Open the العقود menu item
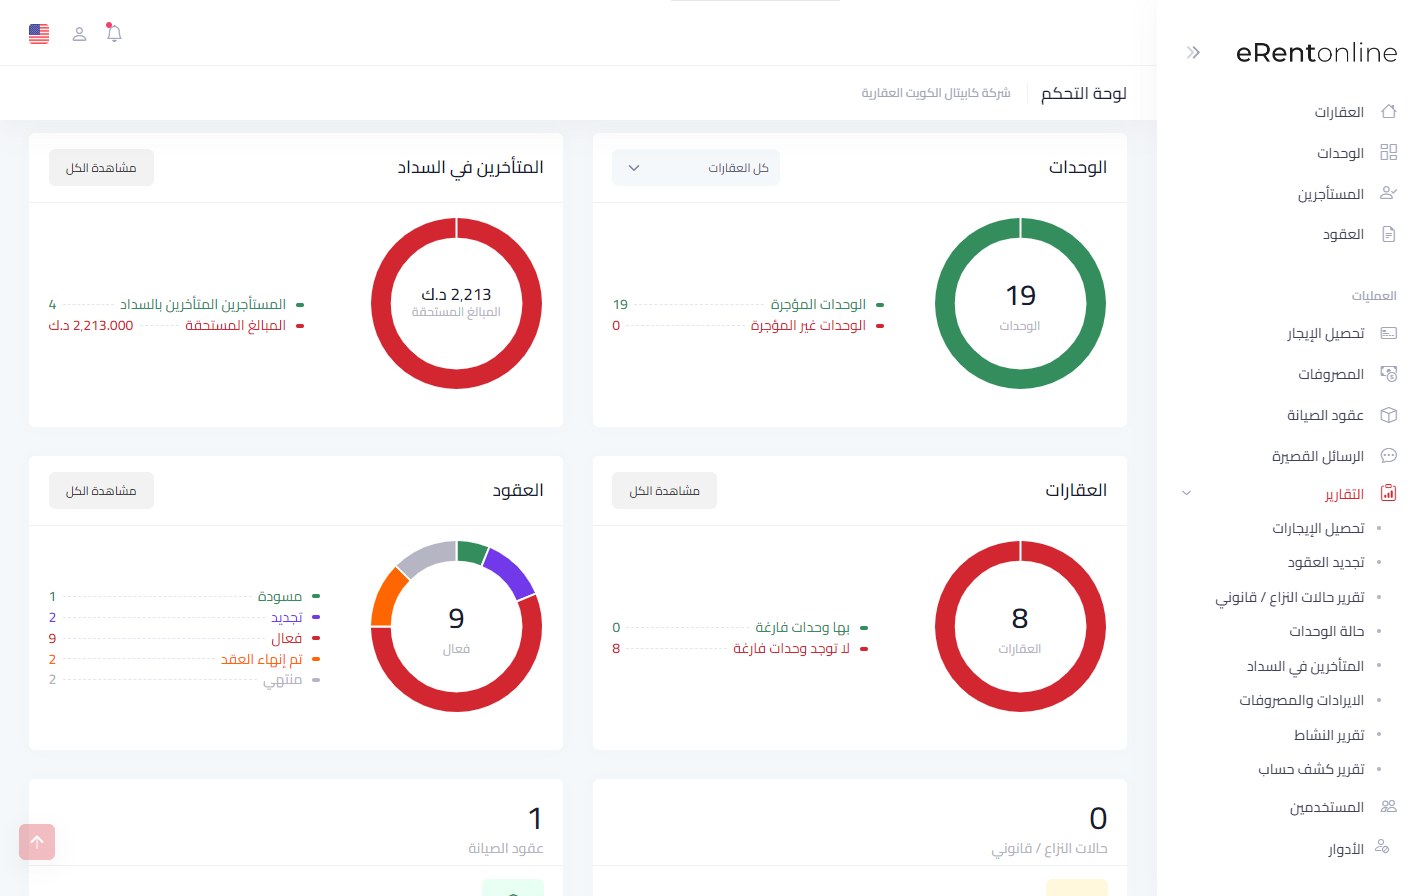The height and width of the screenshot is (896, 1422). point(1343,234)
